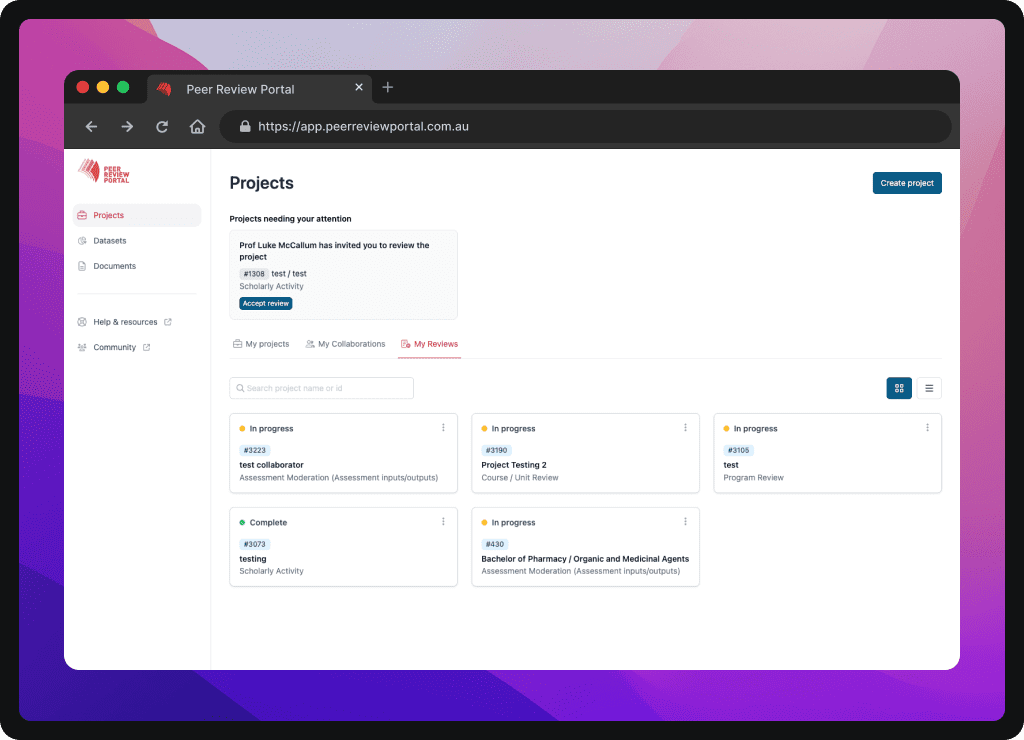The width and height of the screenshot is (1024, 740).
Task: Open a new browser tab with plus icon
Action: (388, 88)
